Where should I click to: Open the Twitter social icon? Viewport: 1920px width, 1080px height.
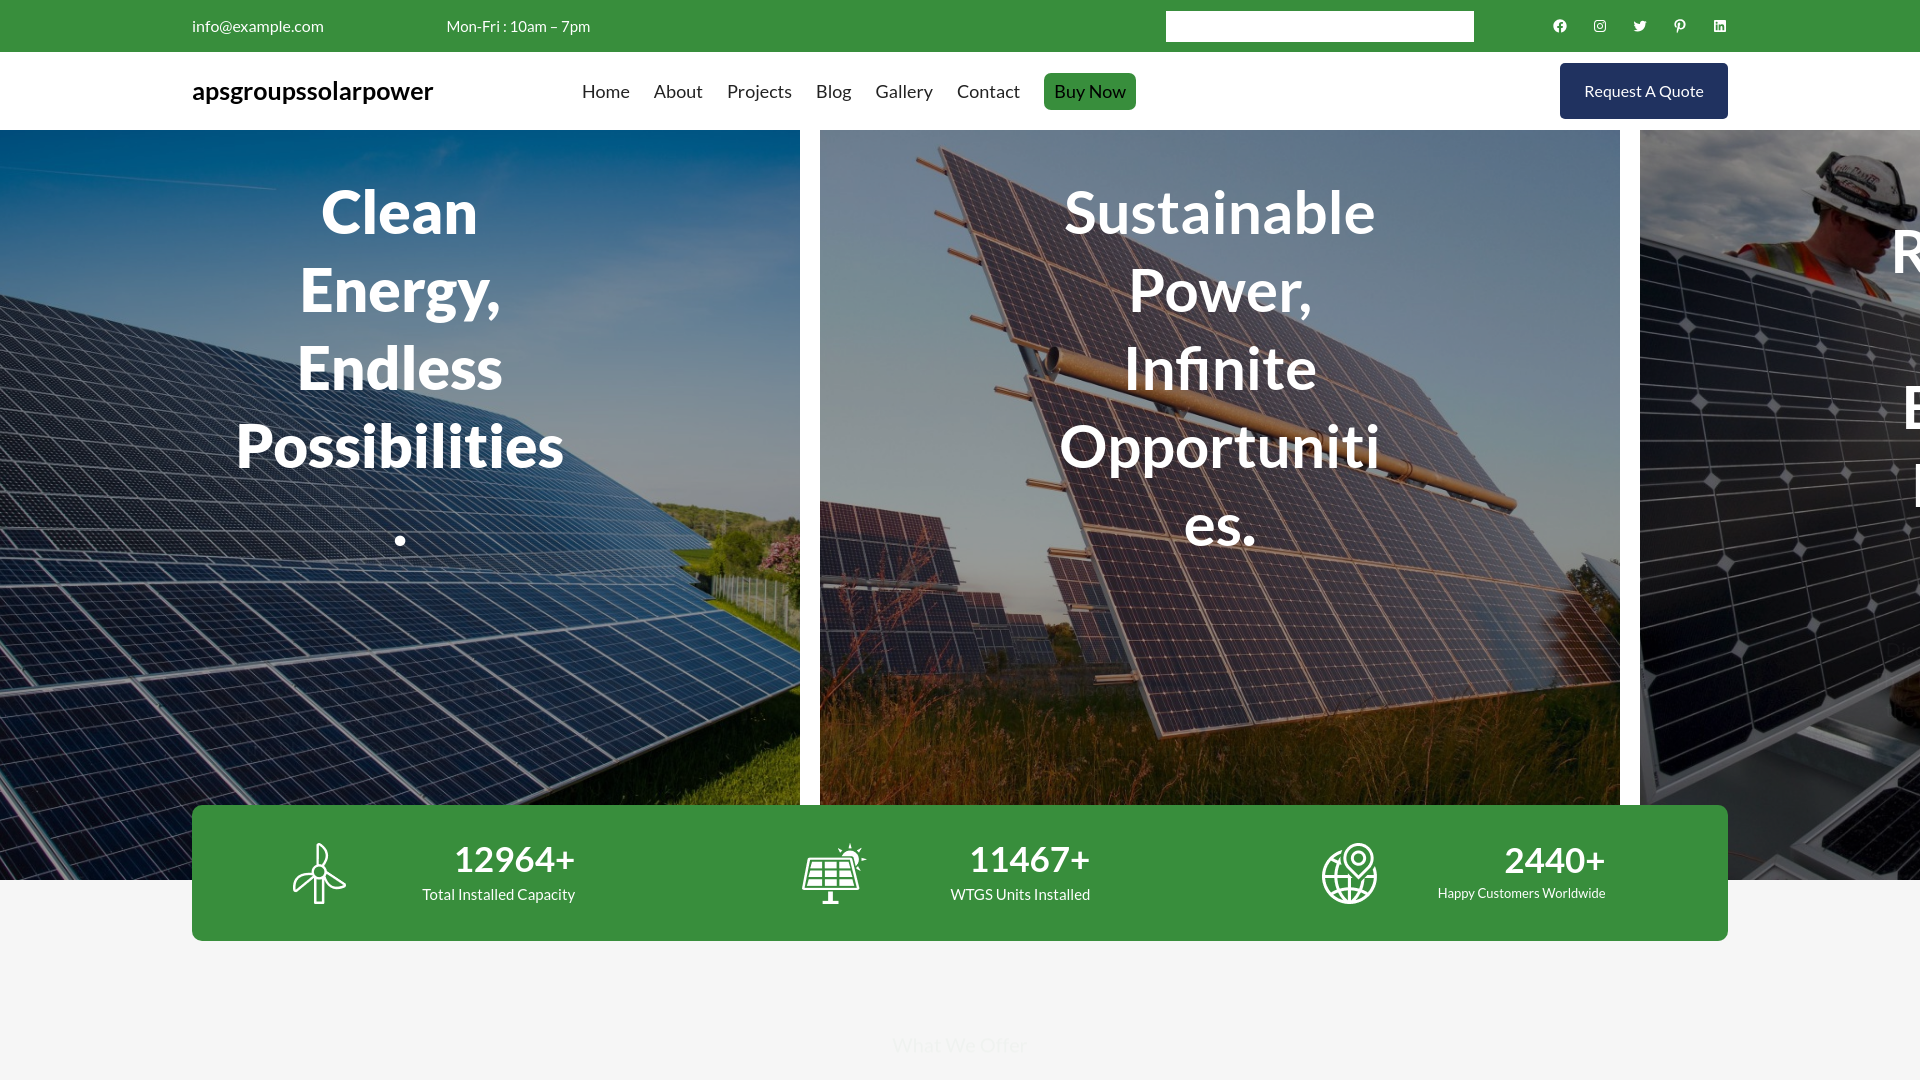[1640, 26]
